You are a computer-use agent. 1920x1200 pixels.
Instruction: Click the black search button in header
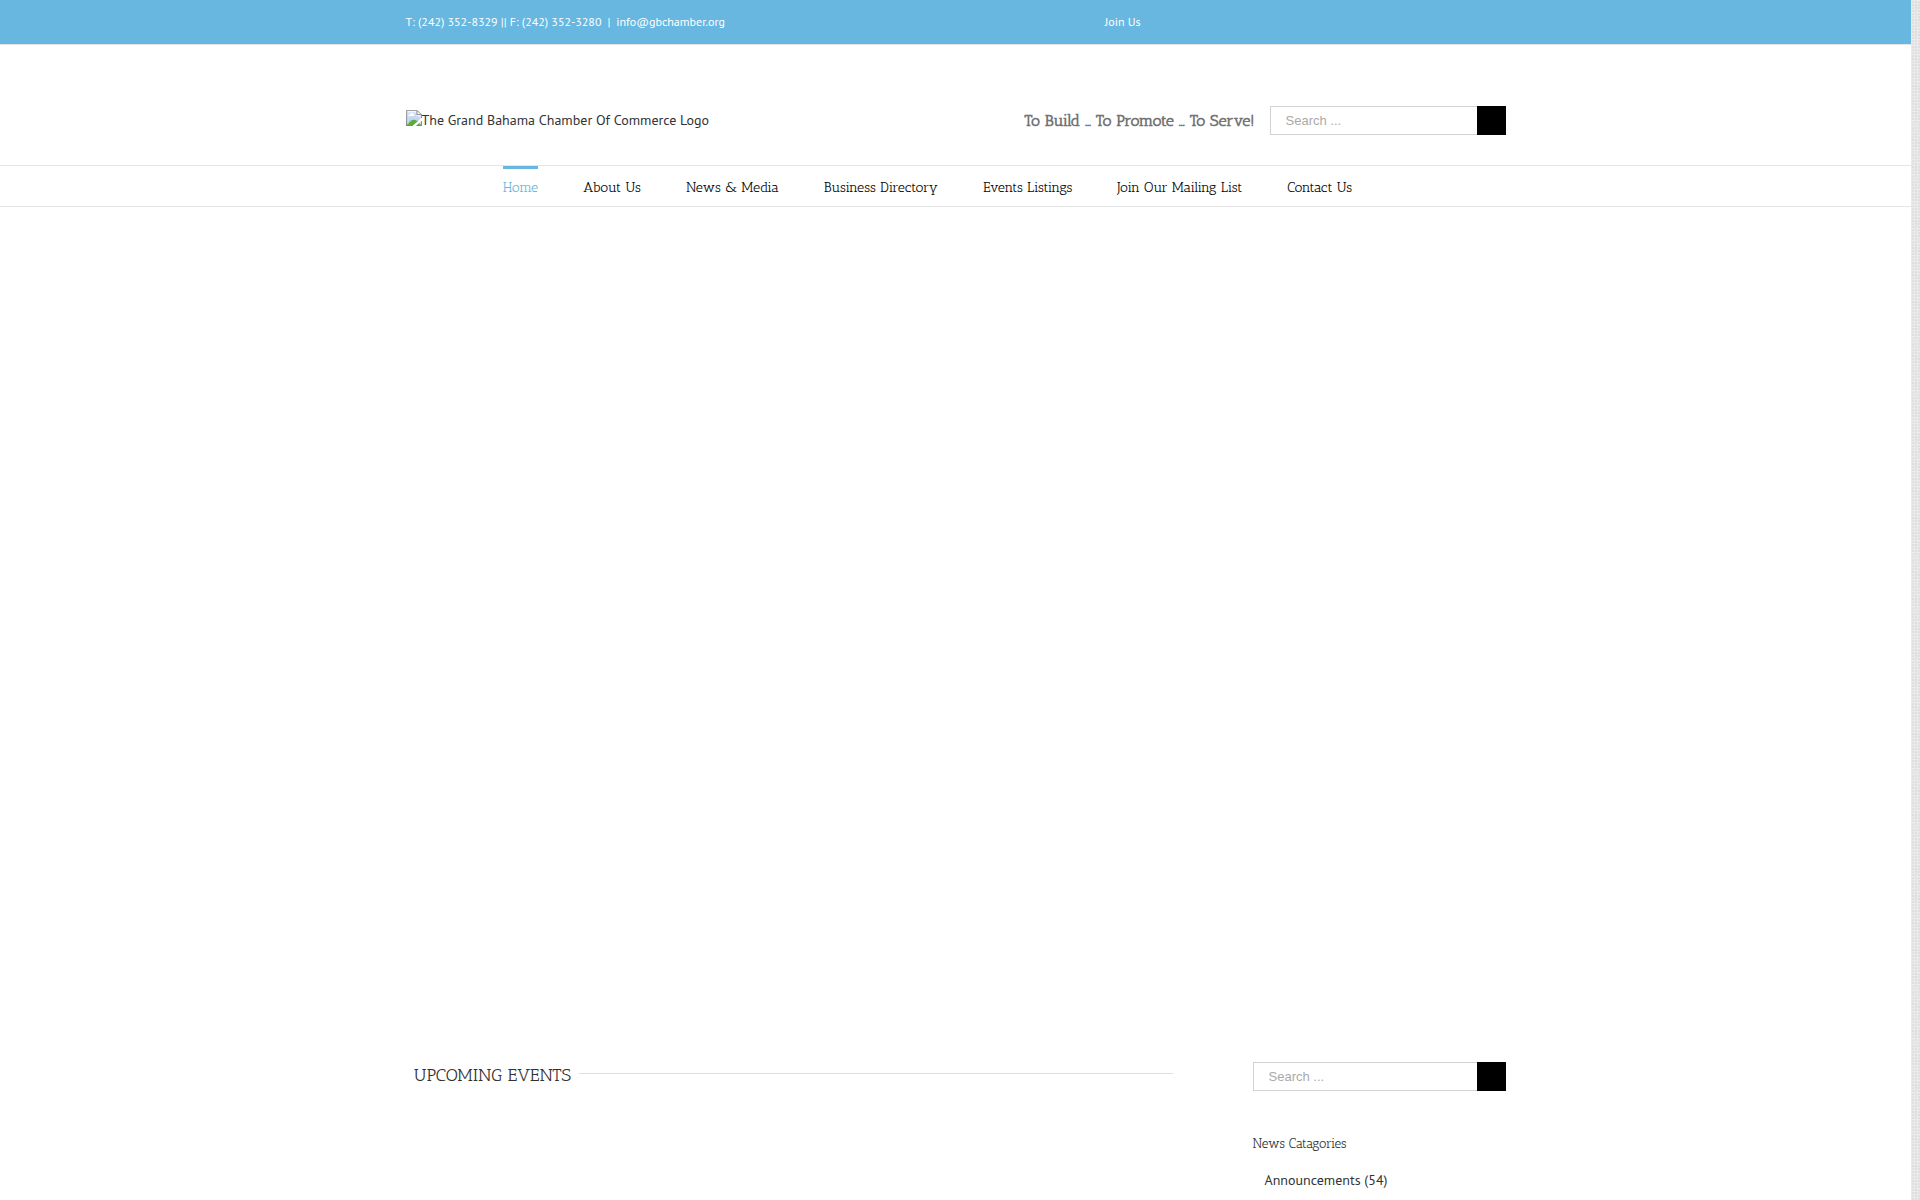[1491, 120]
